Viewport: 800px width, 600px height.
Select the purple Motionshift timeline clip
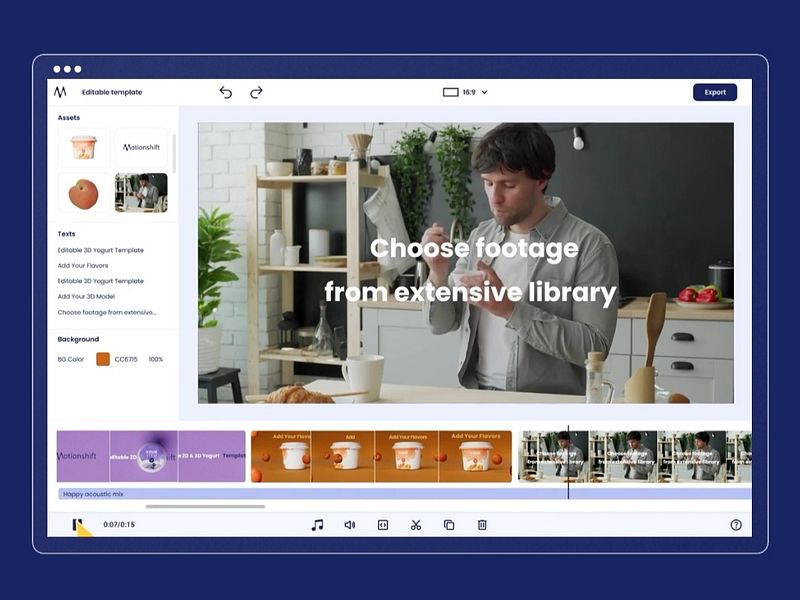(151, 456)
